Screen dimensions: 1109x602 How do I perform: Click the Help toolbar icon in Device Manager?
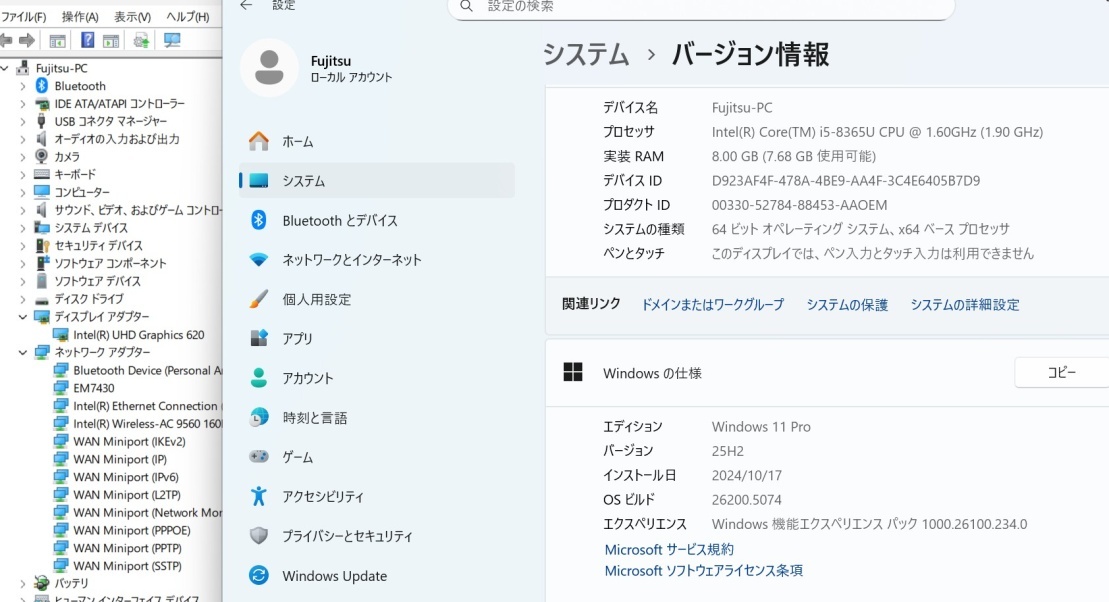pyautogui.click(x=88, y=41)
